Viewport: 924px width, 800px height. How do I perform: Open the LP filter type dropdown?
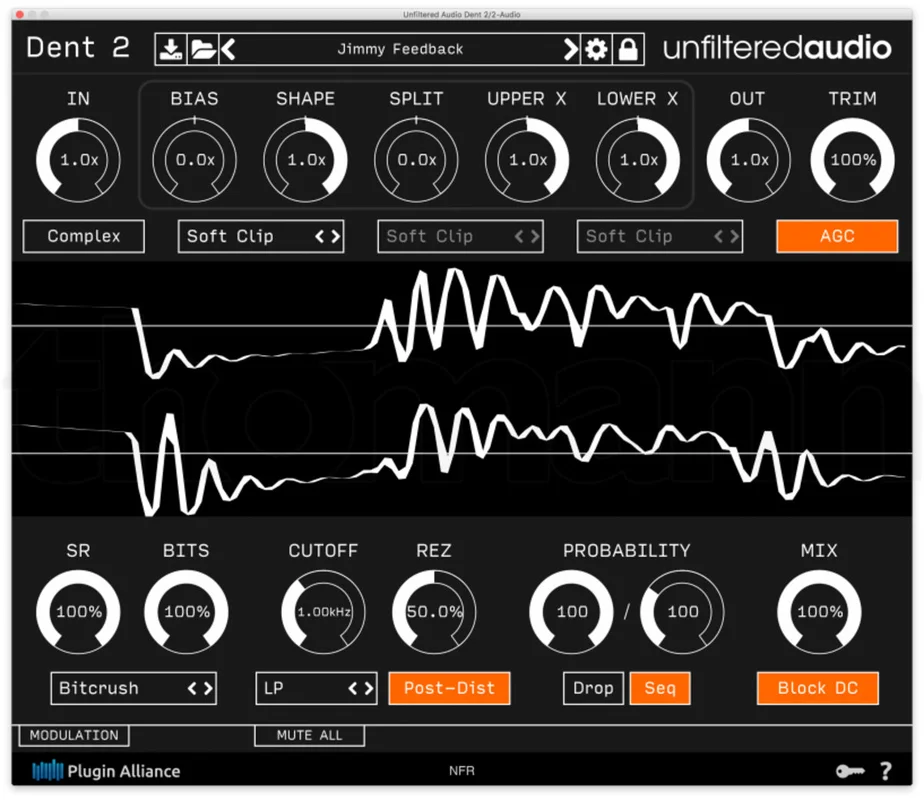pos(316,688)
